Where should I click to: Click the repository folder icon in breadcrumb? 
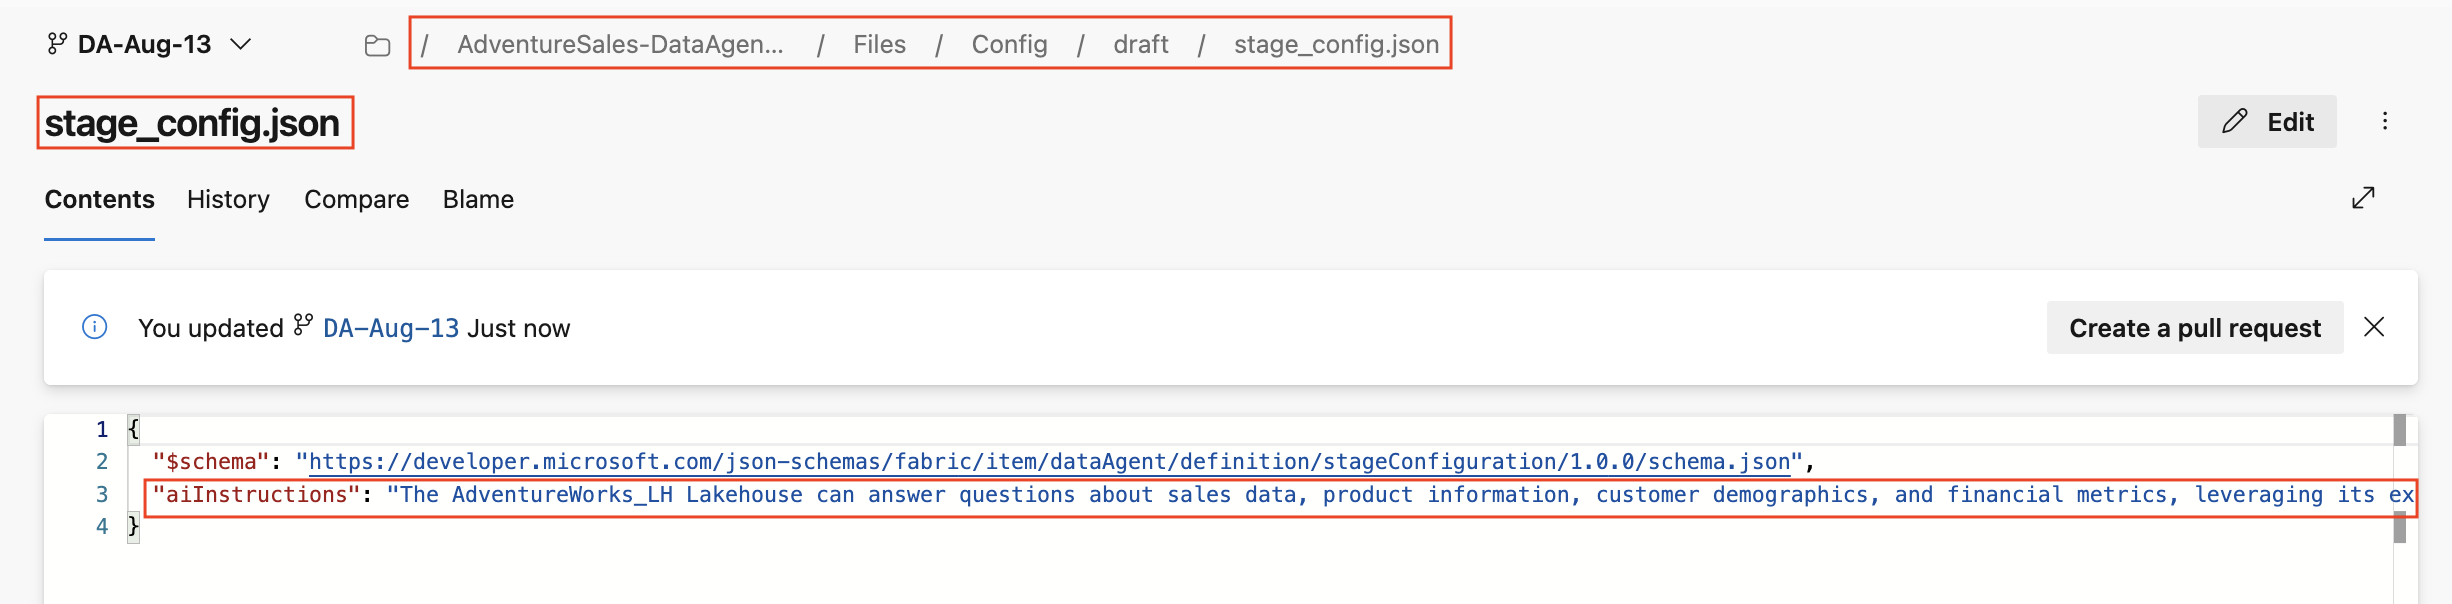(377, 45)
